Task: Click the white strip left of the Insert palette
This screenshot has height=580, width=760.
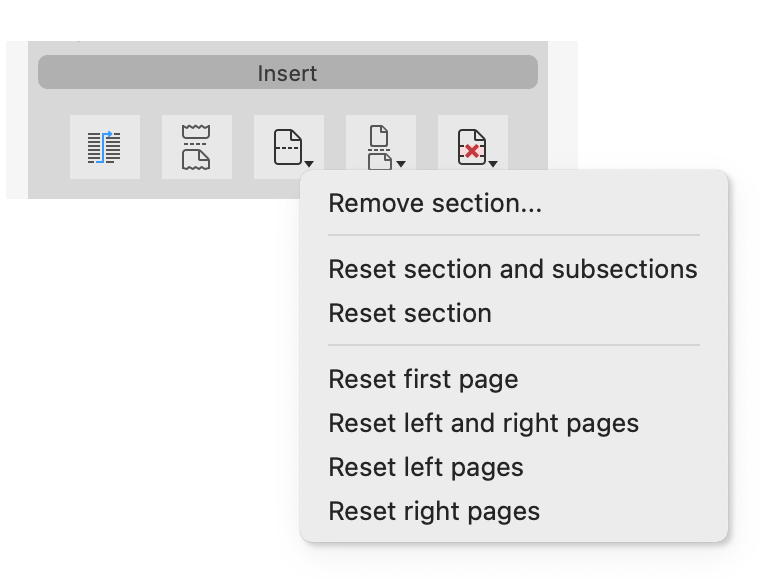Action: click(16, 120)
